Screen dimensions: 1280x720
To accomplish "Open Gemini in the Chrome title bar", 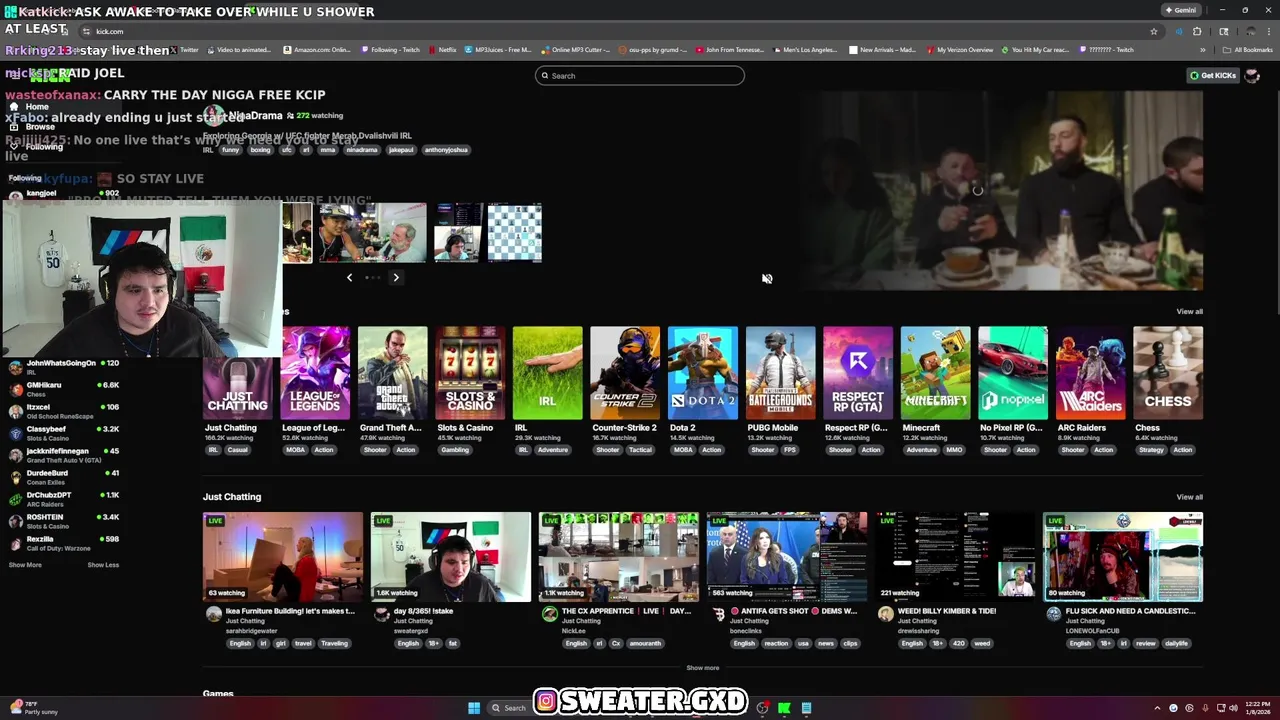I will [1181, 10].
